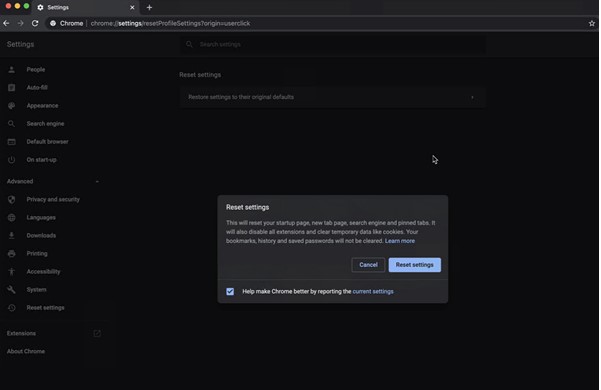Open About Chrome page

pos(26,351)
